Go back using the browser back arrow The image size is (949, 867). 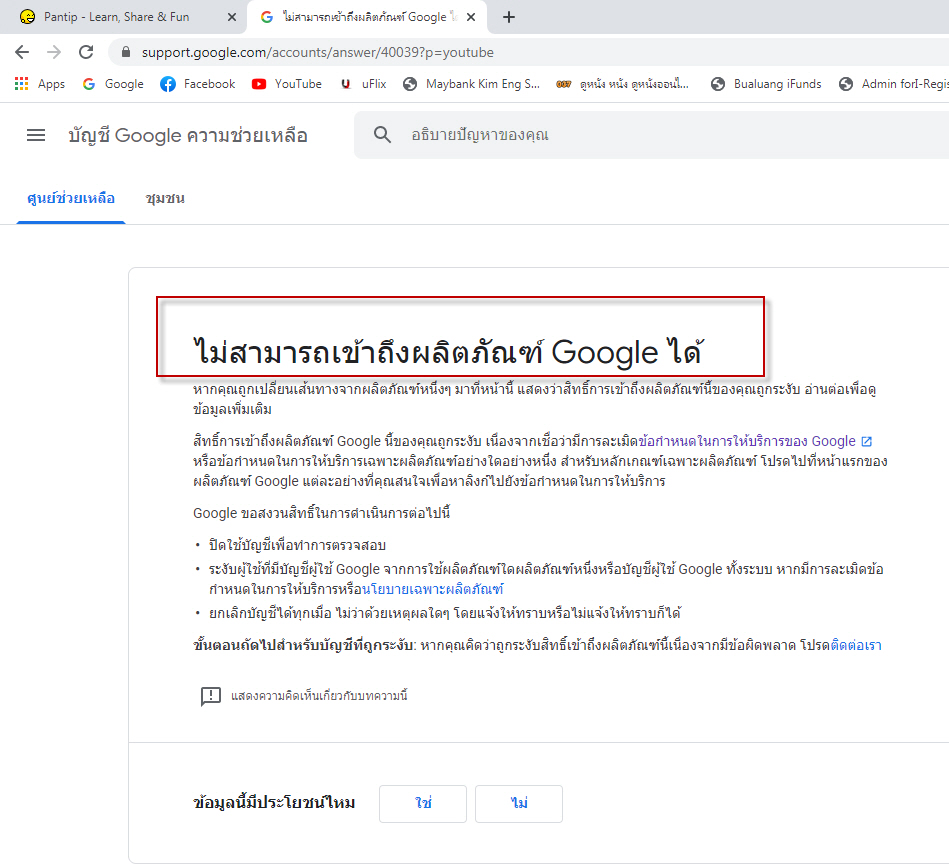(22, 52)
